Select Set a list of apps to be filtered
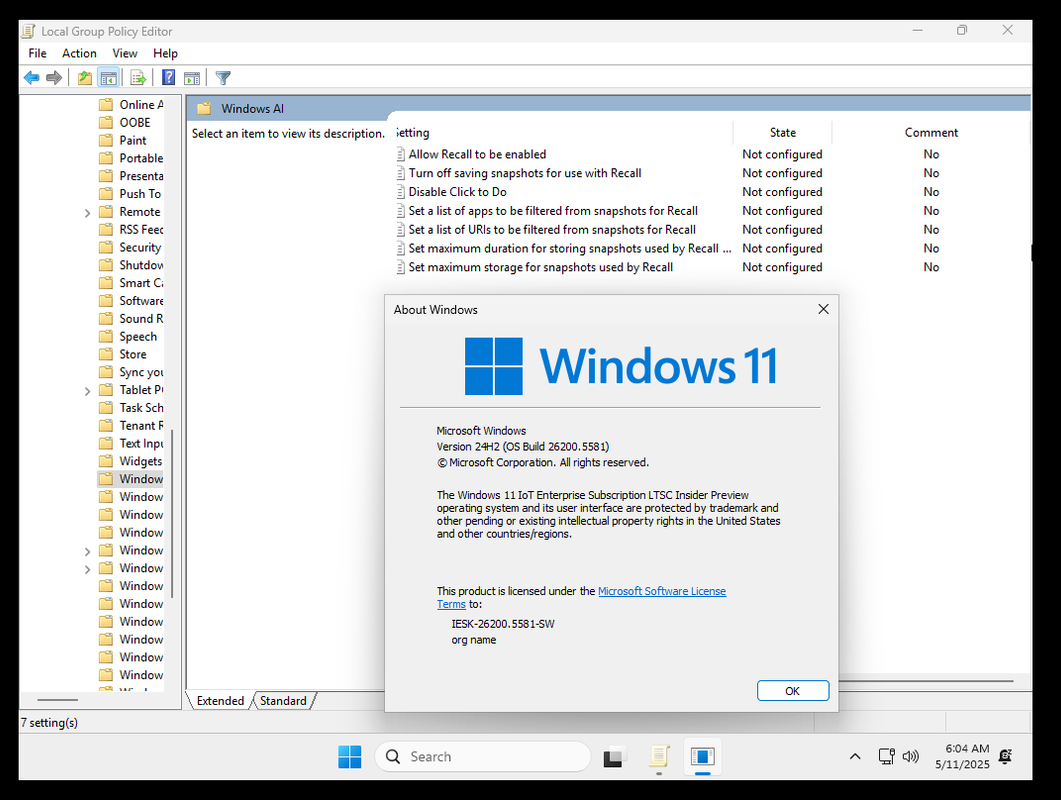1061x800 pixels. point(553,211)
